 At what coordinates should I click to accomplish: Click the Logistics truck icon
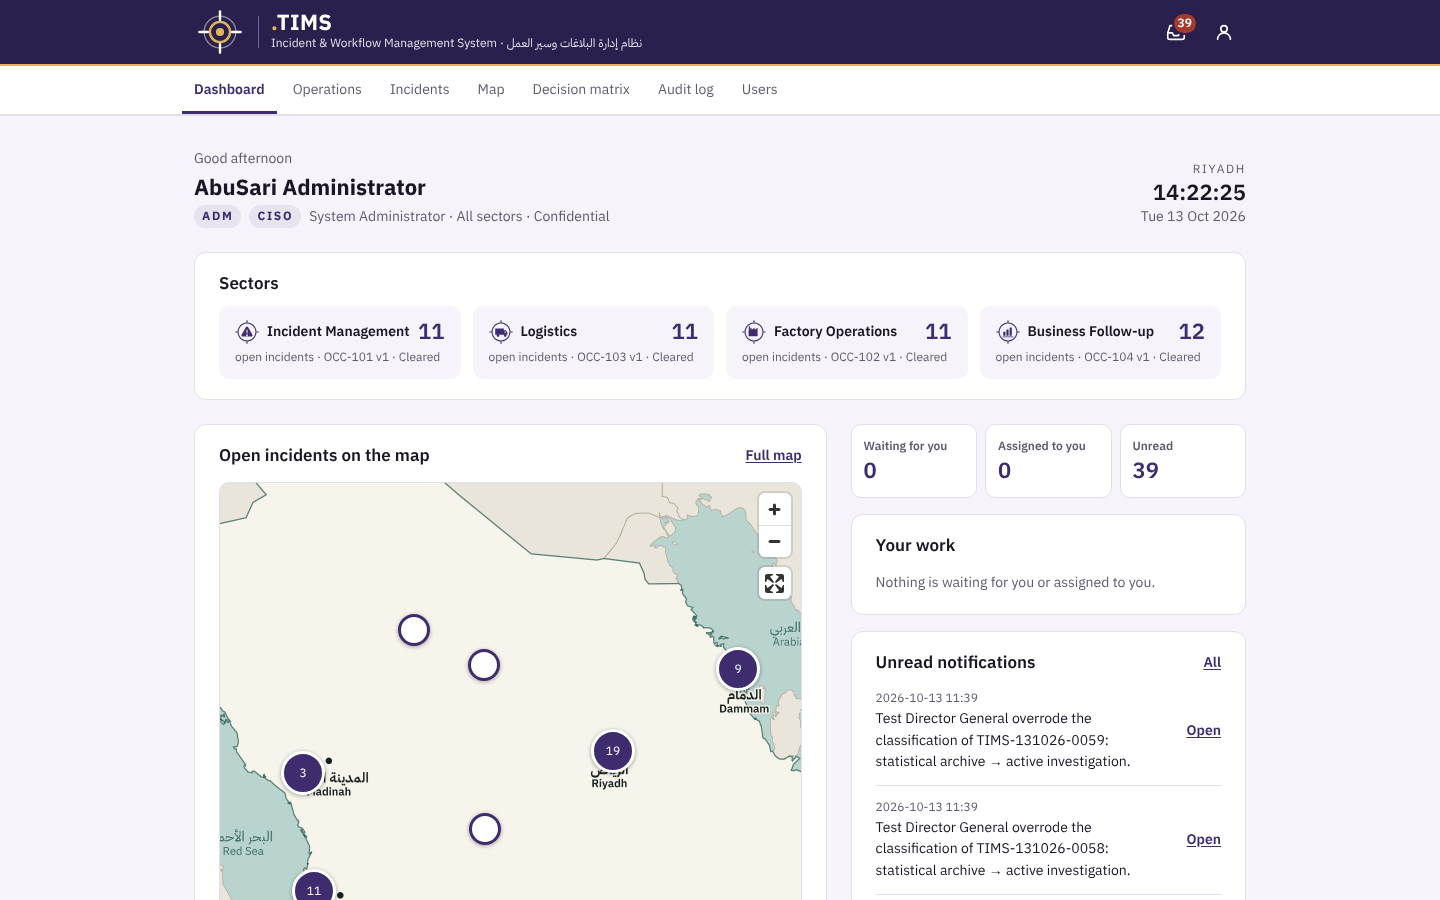click(x=500, y=331)
